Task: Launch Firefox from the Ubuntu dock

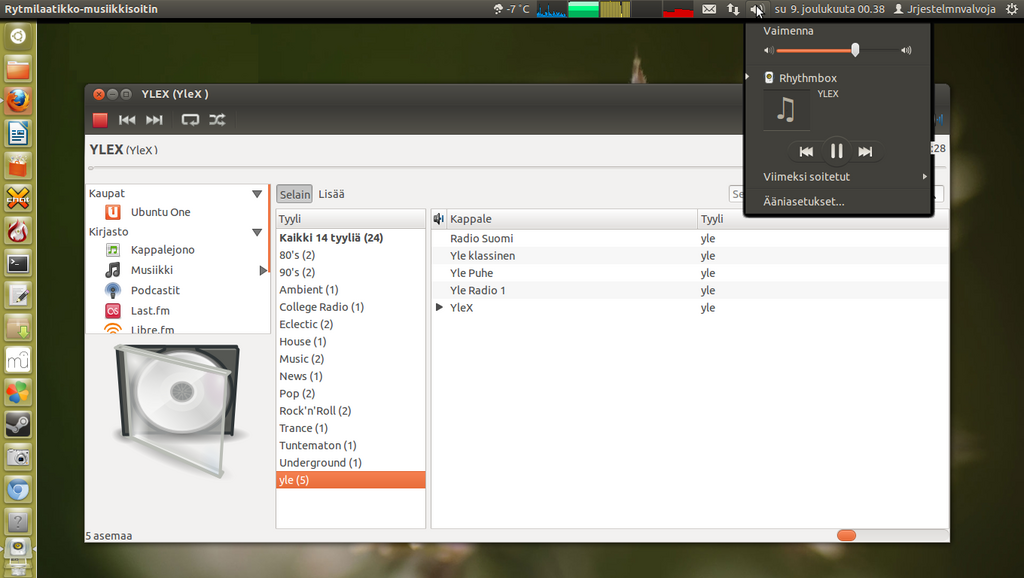Action: click(18, 101)
